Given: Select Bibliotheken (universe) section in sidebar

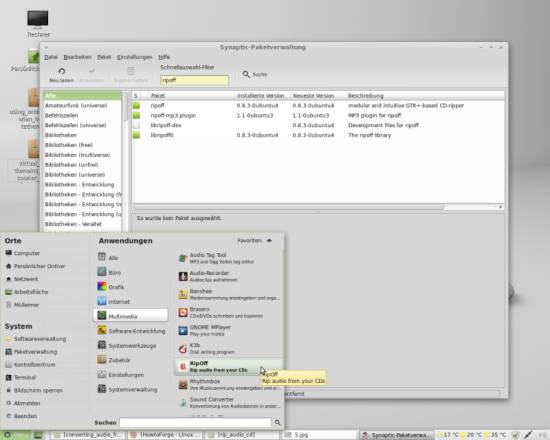Looking at the screenshot, I should pos(75,174).
